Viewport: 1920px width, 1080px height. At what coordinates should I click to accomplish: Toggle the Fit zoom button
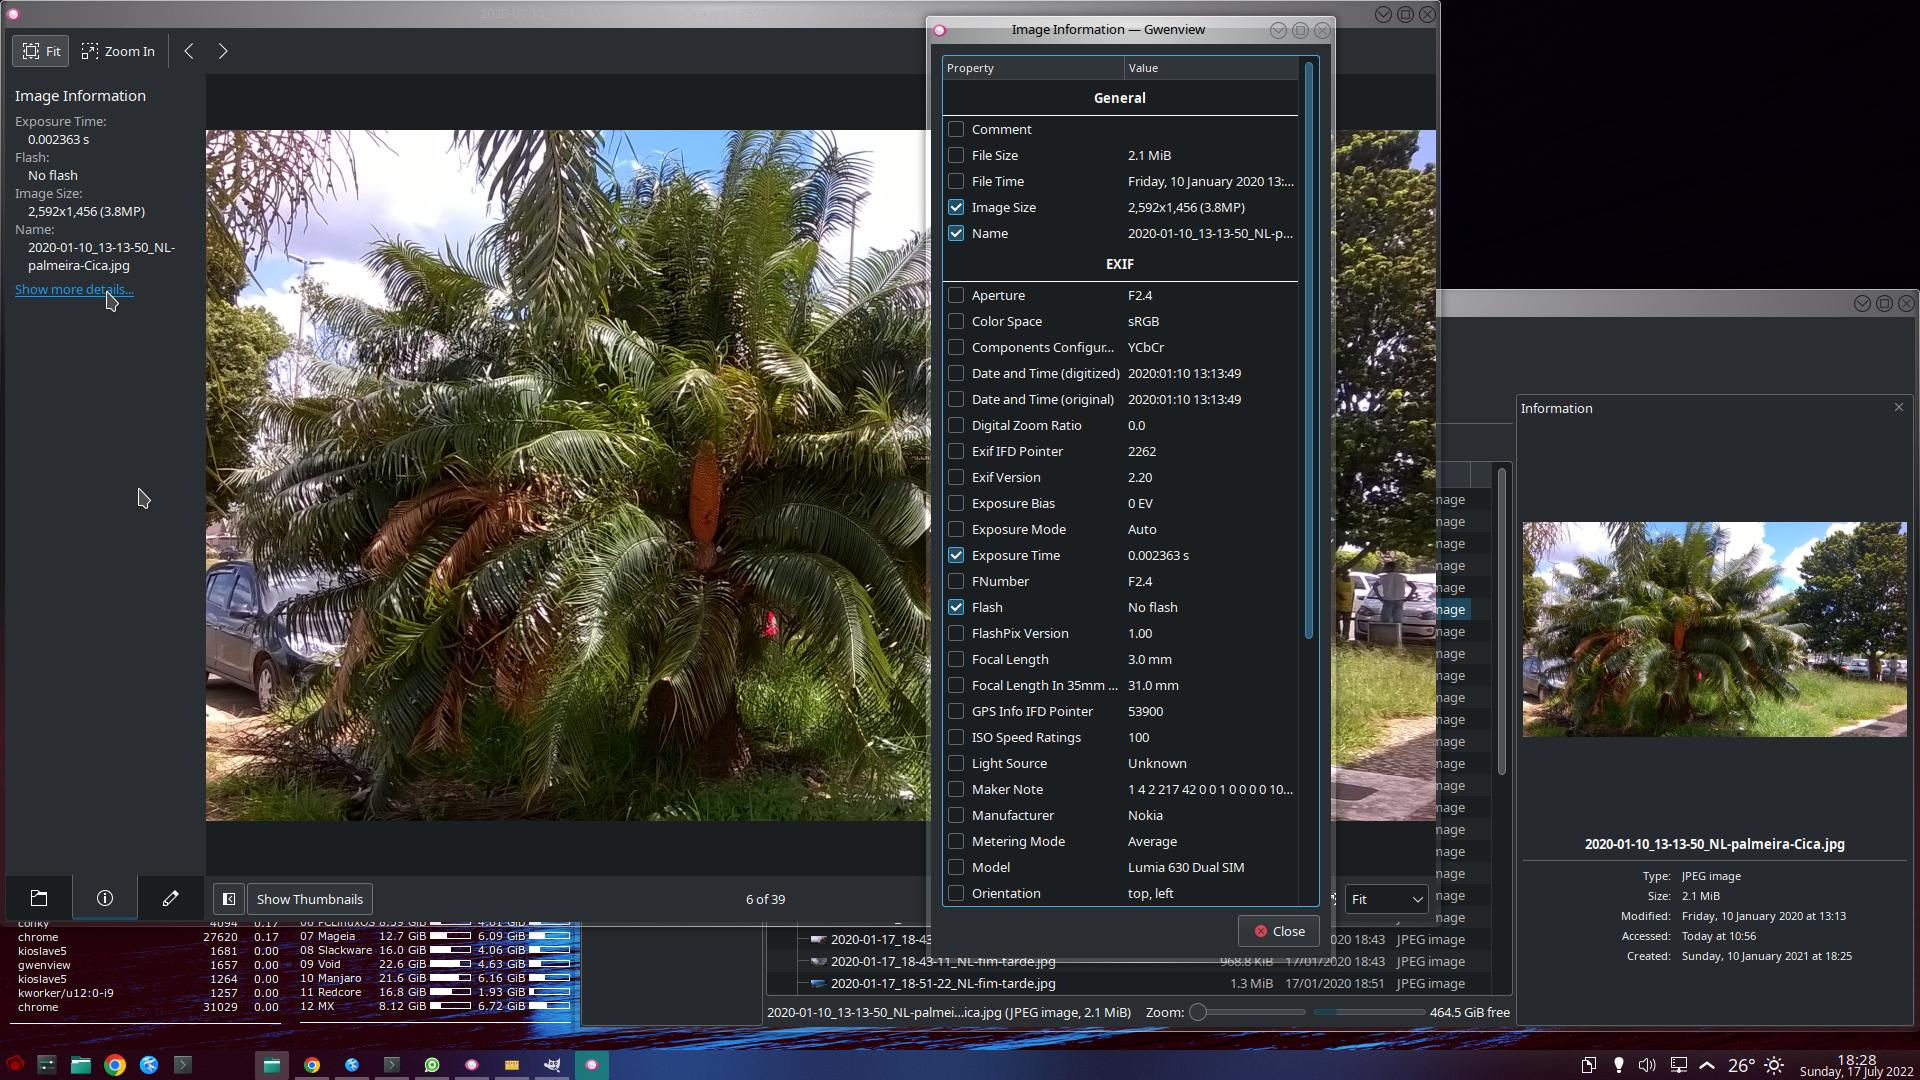click(41, 51)
